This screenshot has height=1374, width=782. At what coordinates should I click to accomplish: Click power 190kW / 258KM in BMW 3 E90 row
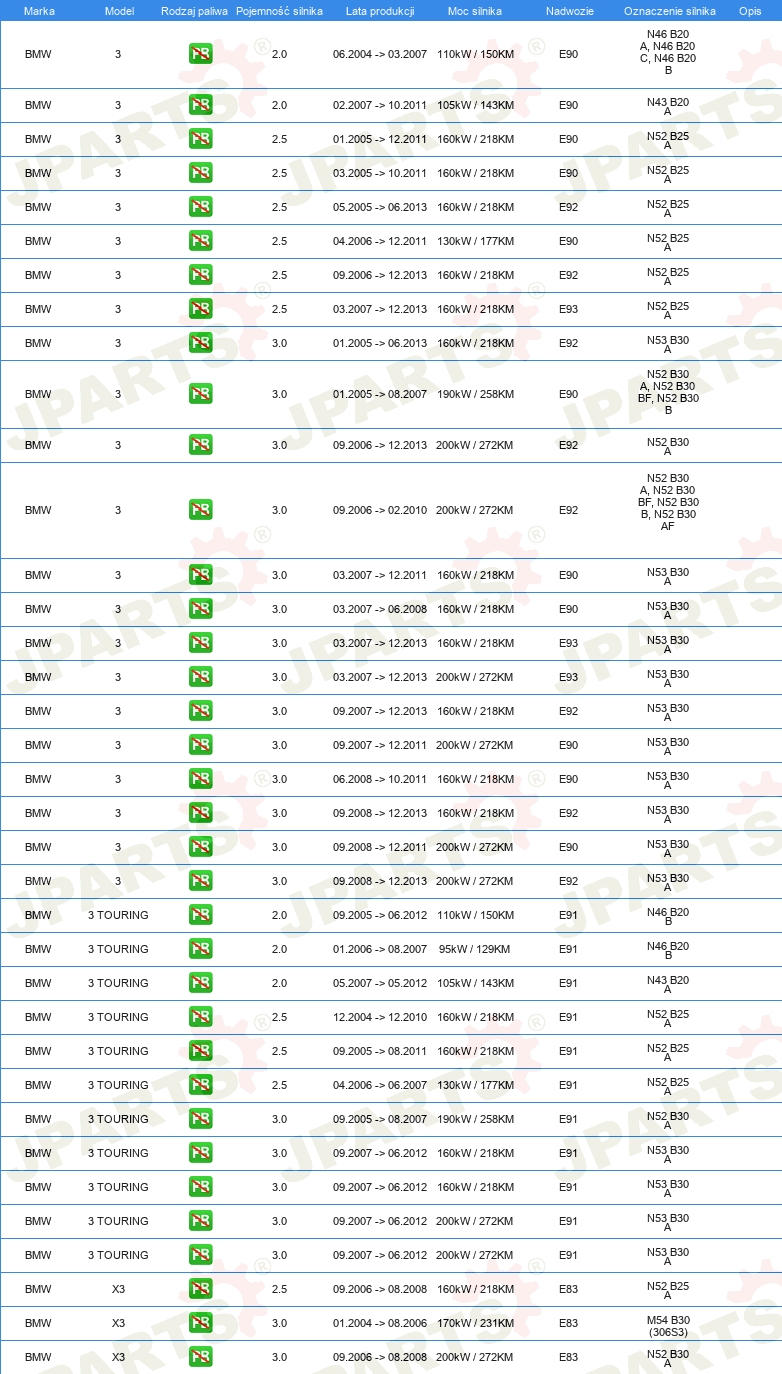coord(475,394)
